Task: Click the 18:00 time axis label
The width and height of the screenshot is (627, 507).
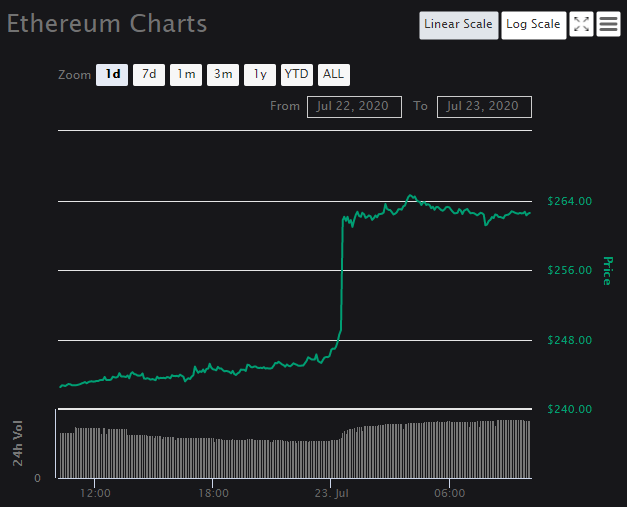Action: click(x=213, y=493)
